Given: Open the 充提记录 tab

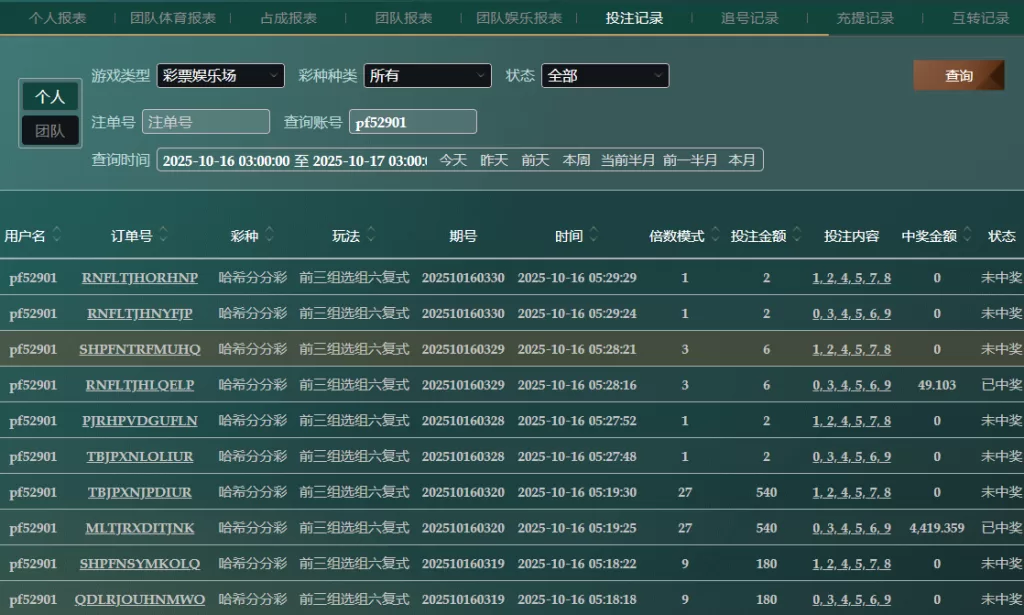Looking at the screenshot, I should pyautogui.click(x=865, y=18).
